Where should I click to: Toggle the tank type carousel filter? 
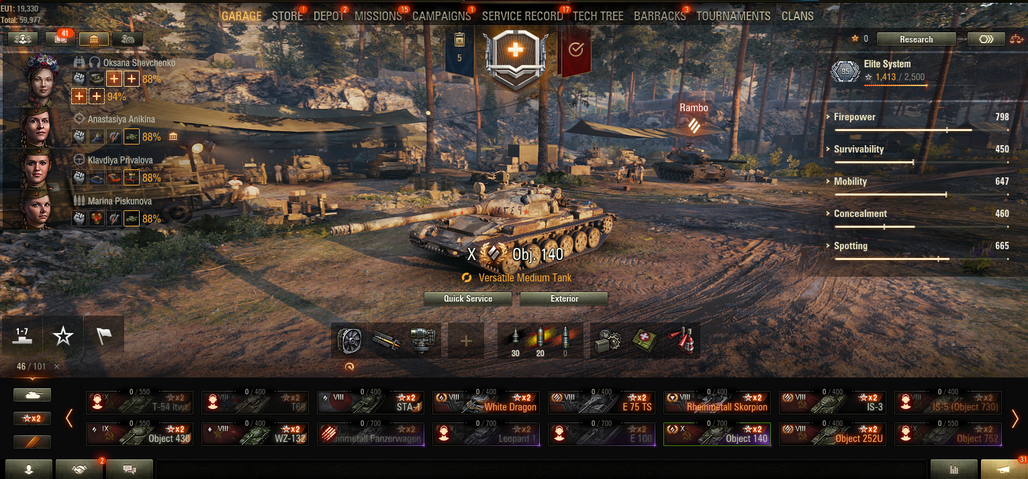[x=32, y=394]
